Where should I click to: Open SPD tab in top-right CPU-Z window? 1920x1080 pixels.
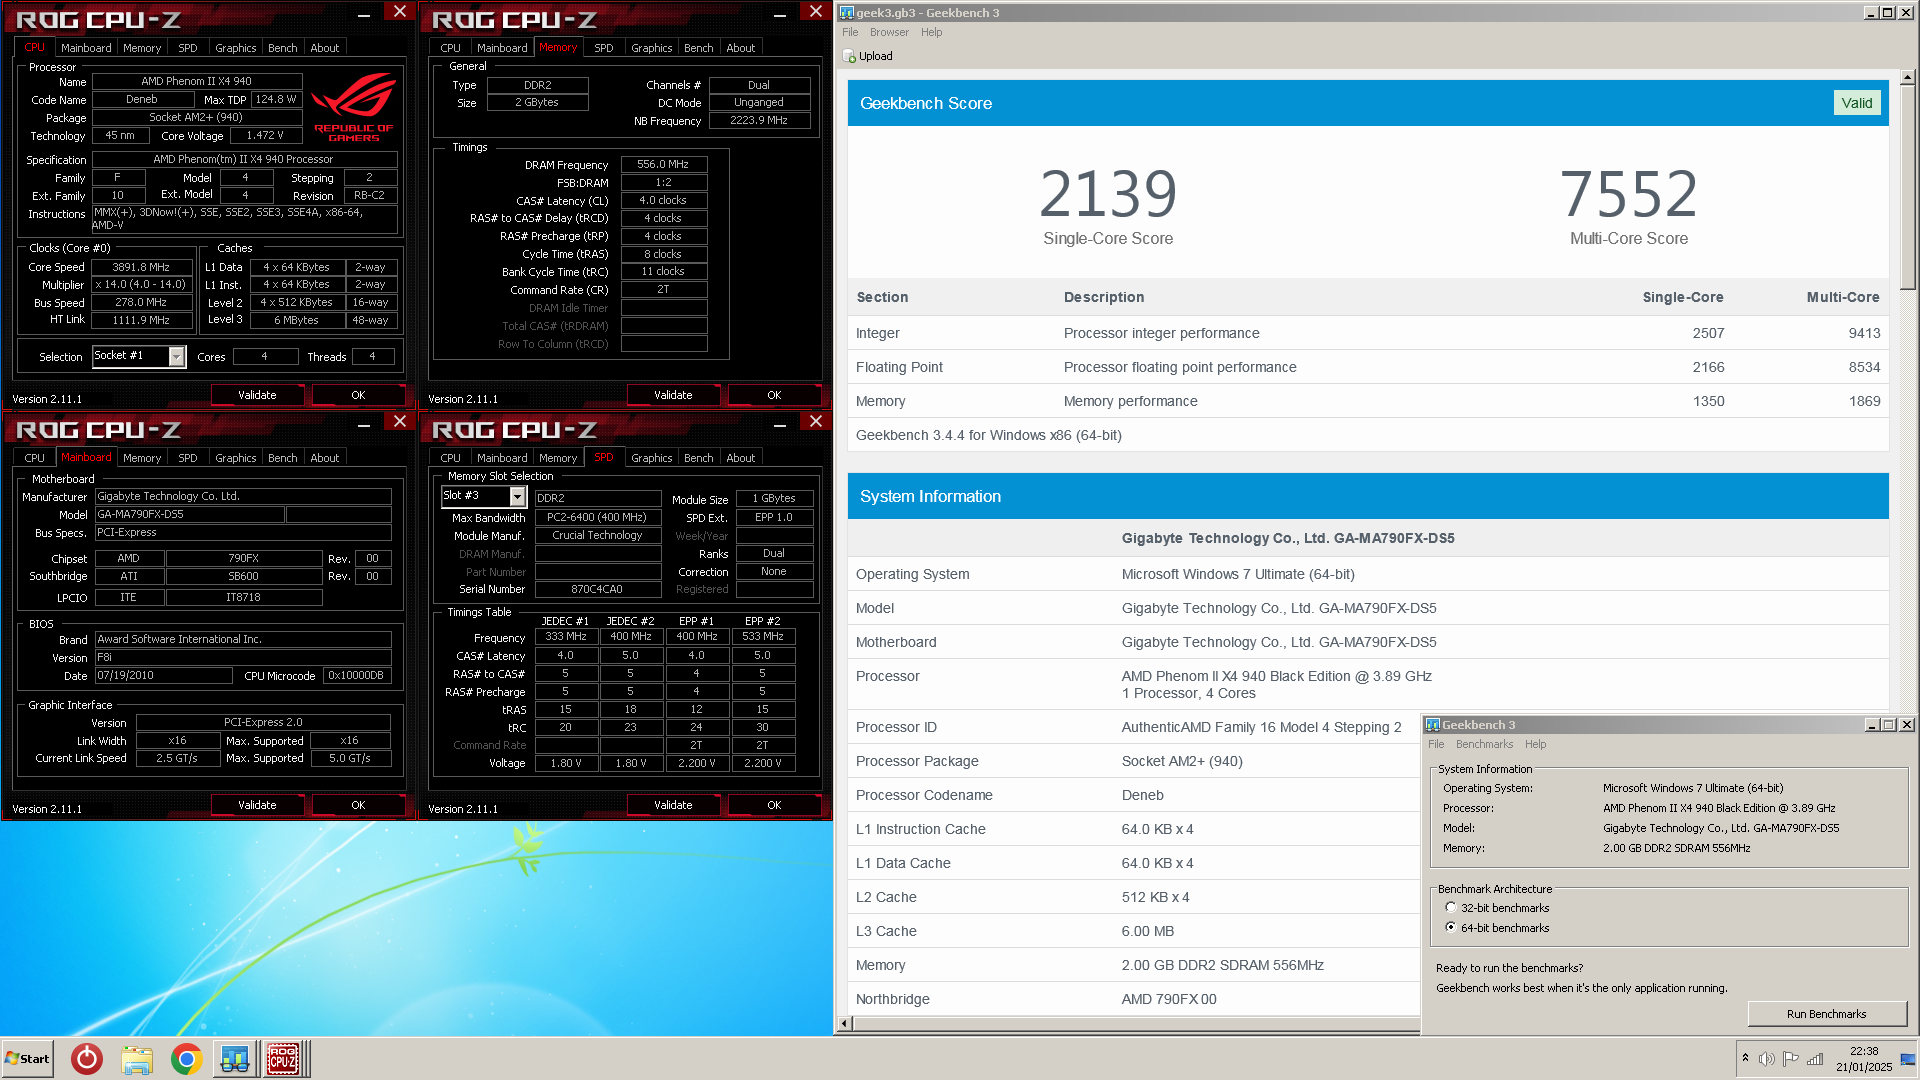click(x=604, y=48)
